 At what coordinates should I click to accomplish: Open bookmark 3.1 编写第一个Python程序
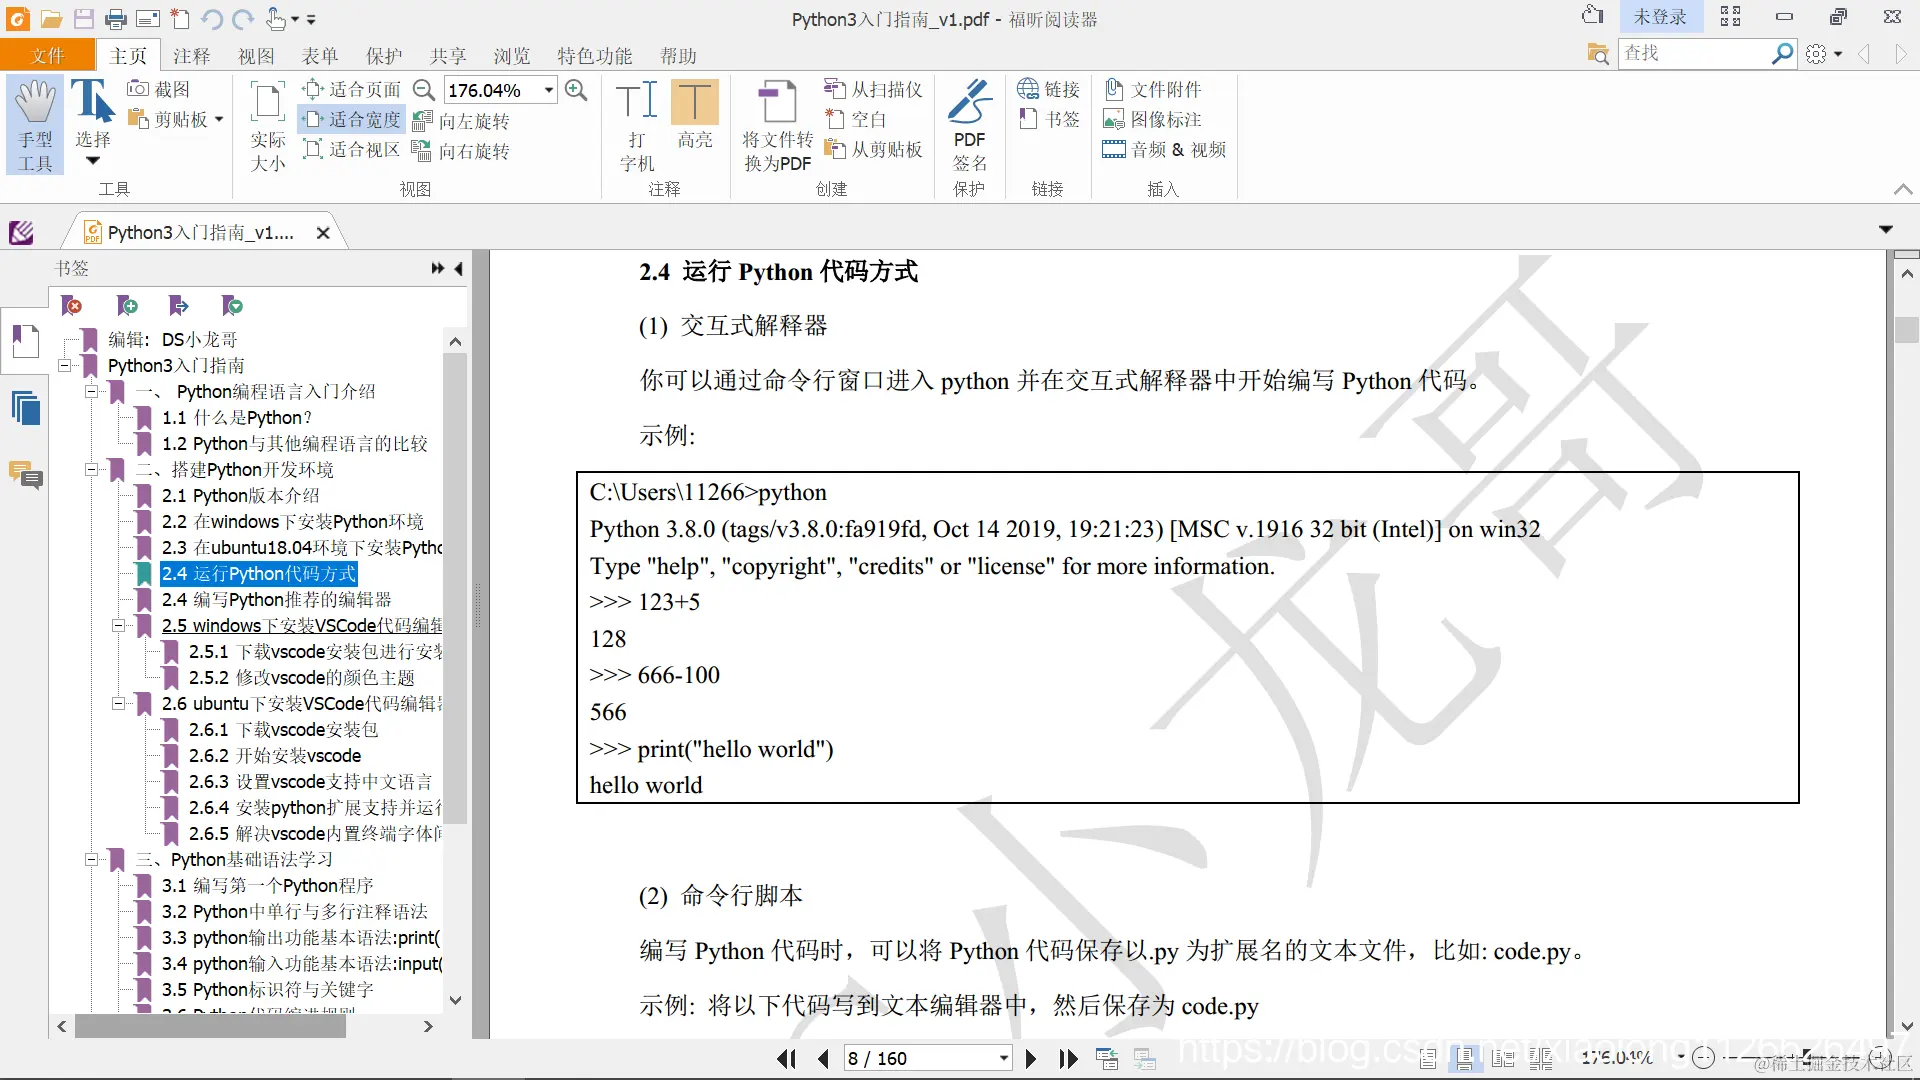(267, 886)
